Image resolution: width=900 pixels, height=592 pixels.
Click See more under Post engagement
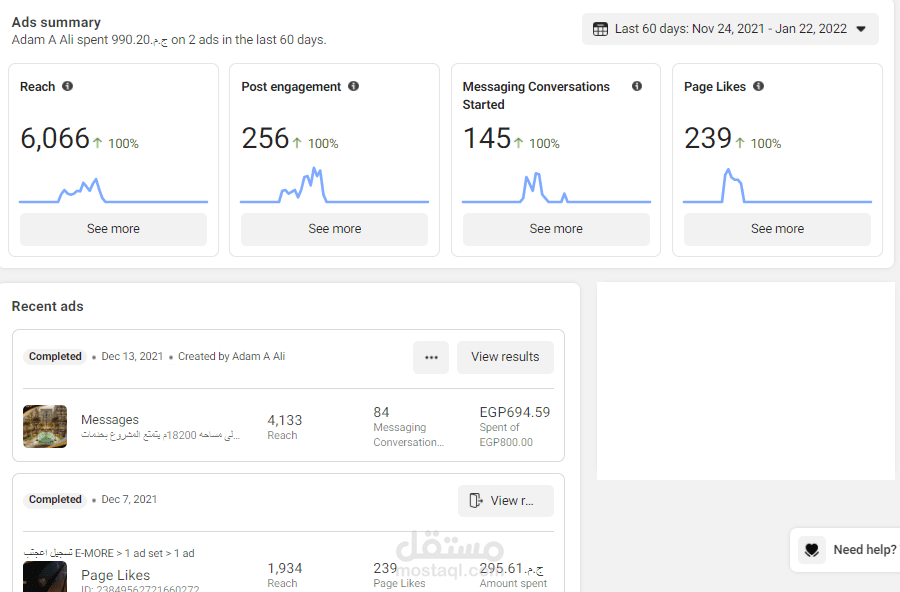[335, 229]
